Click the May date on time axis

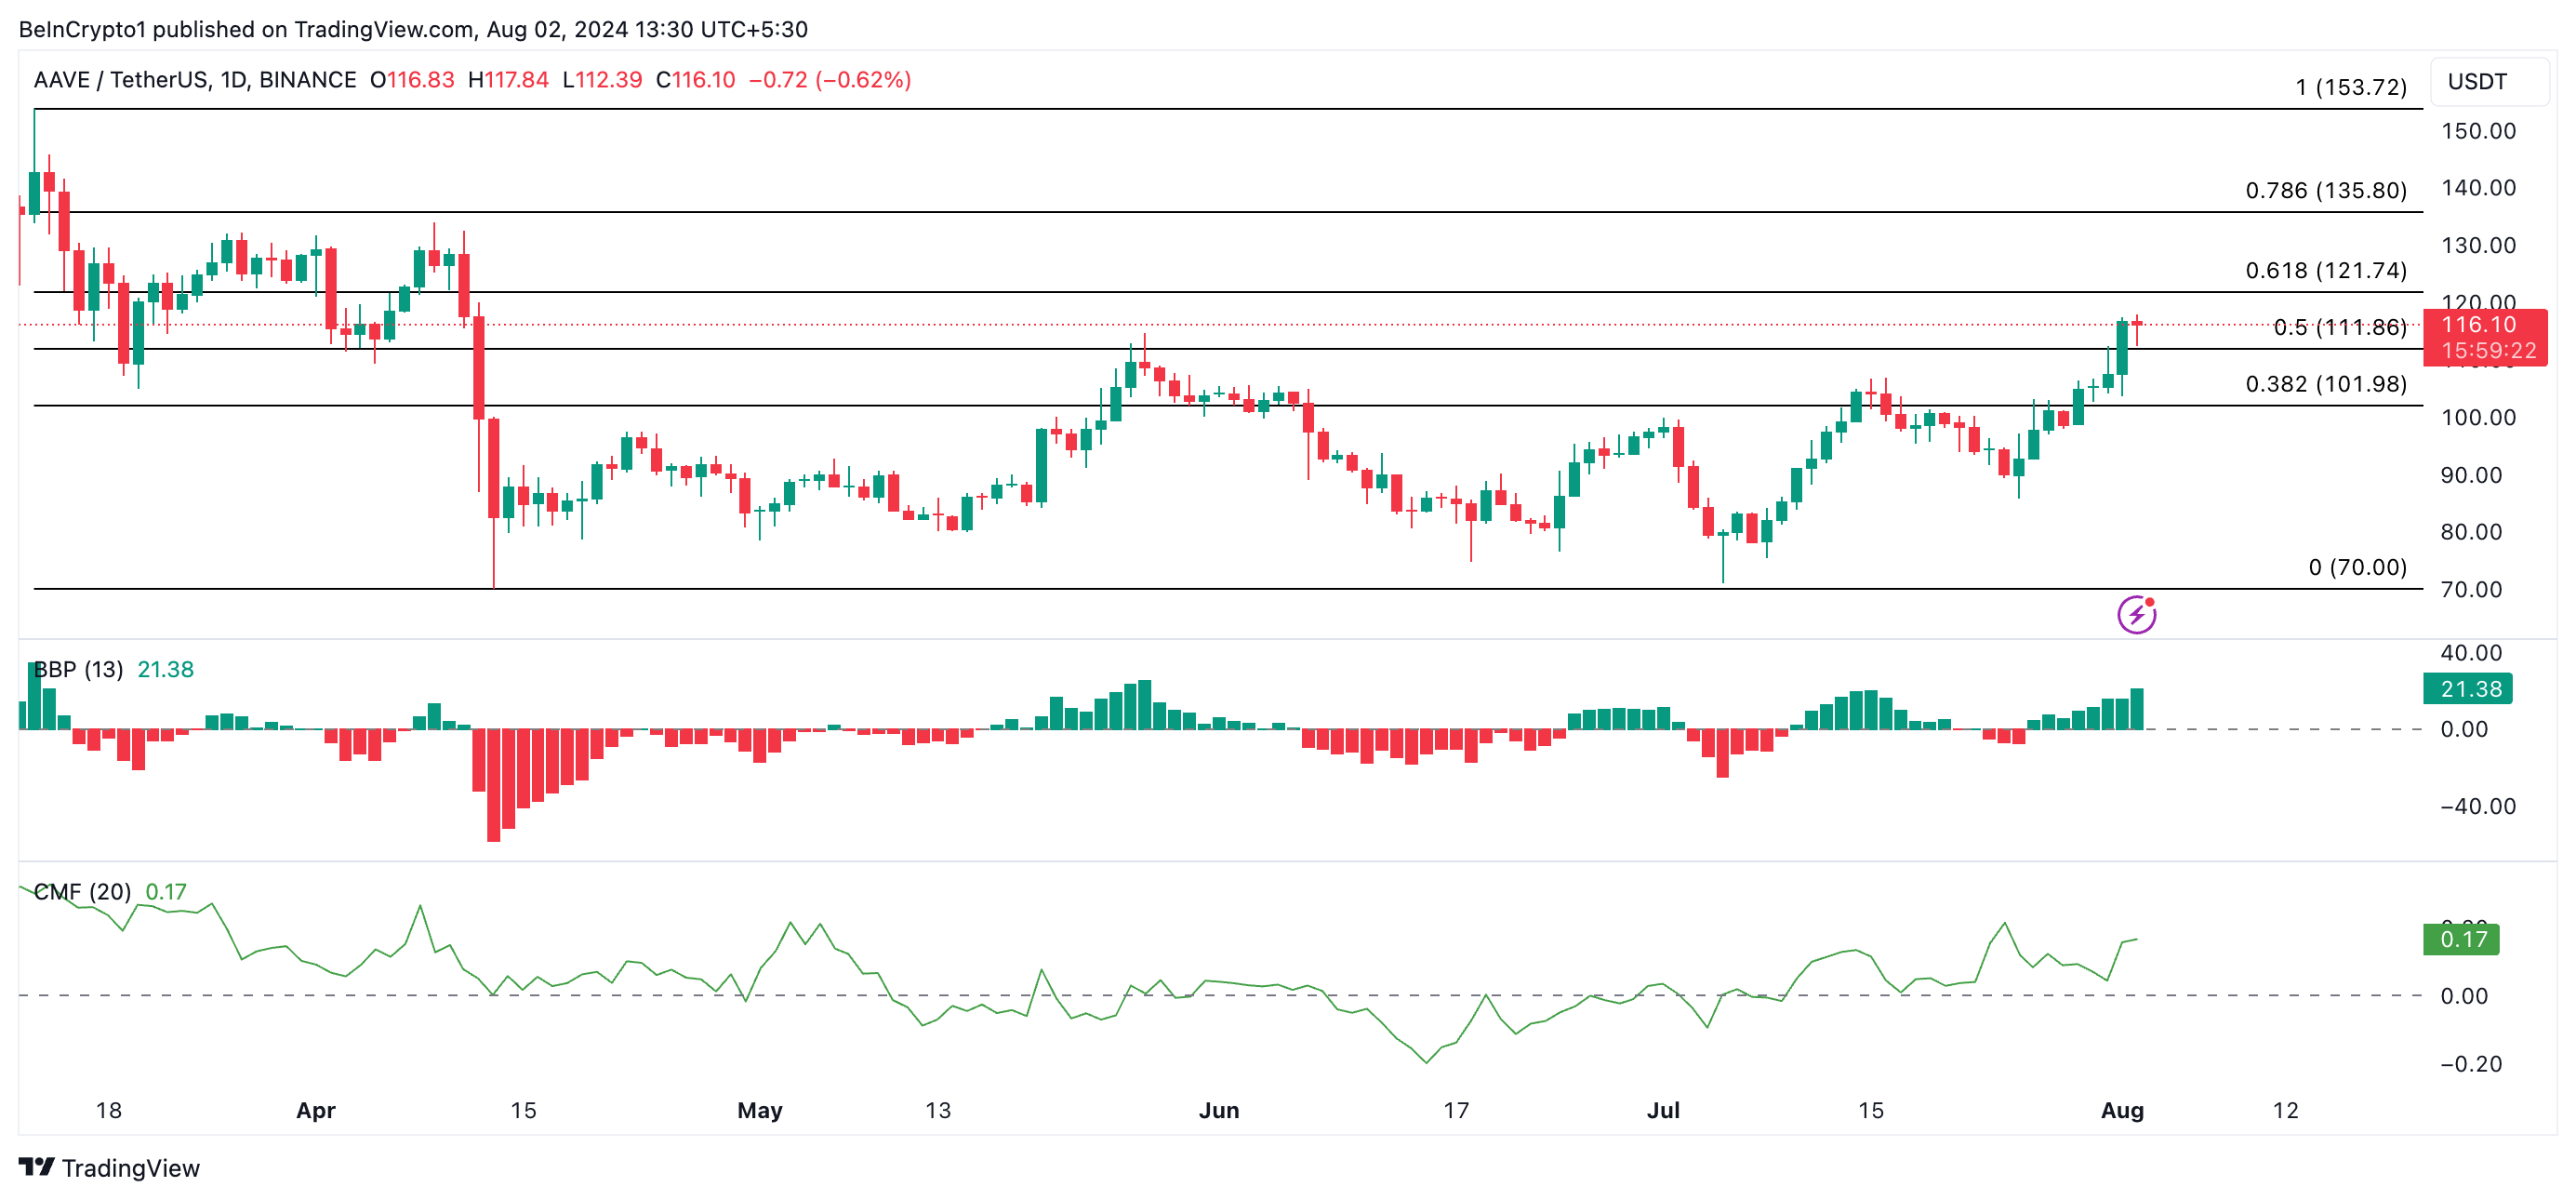759,1110
